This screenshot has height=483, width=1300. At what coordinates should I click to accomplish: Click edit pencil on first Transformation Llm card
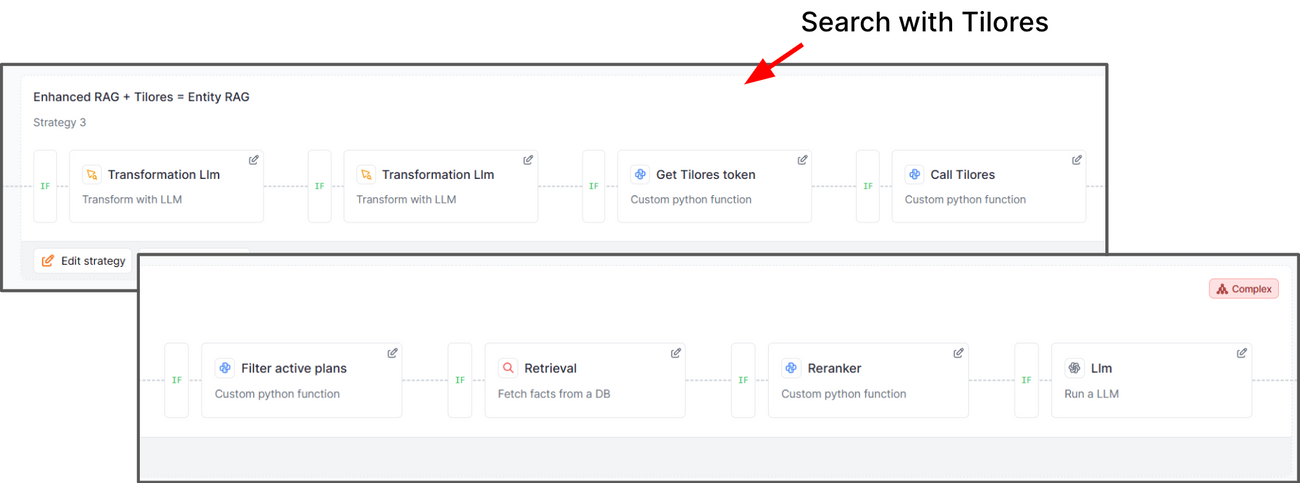point(254,160)
